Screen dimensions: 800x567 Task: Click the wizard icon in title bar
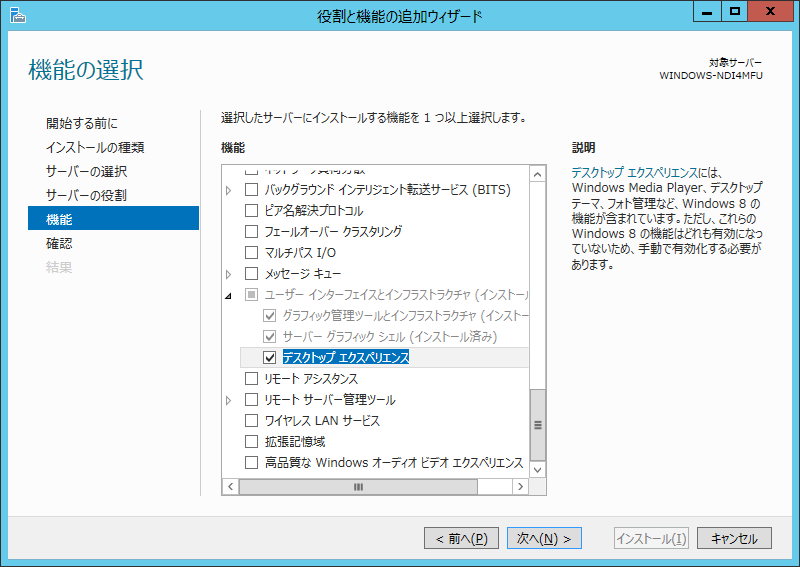pos(13,14)
